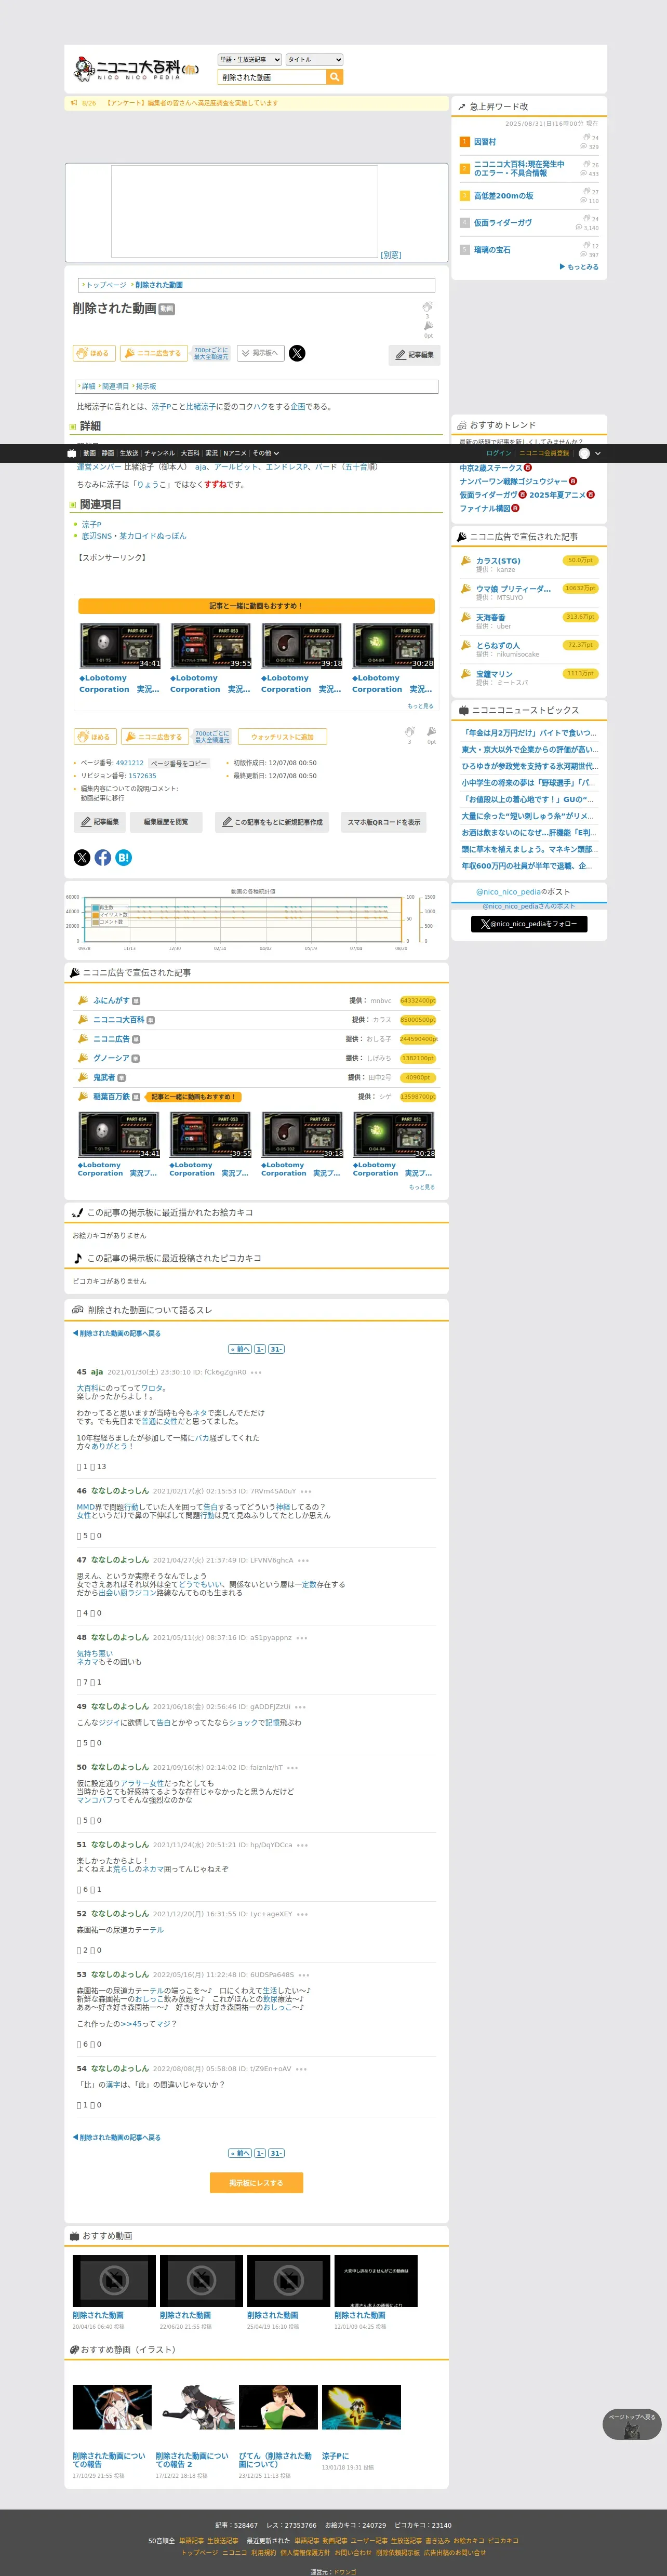667x2576 pixels.
Task: Open the ••• options for comment 50
Action: coord(292,1768)
